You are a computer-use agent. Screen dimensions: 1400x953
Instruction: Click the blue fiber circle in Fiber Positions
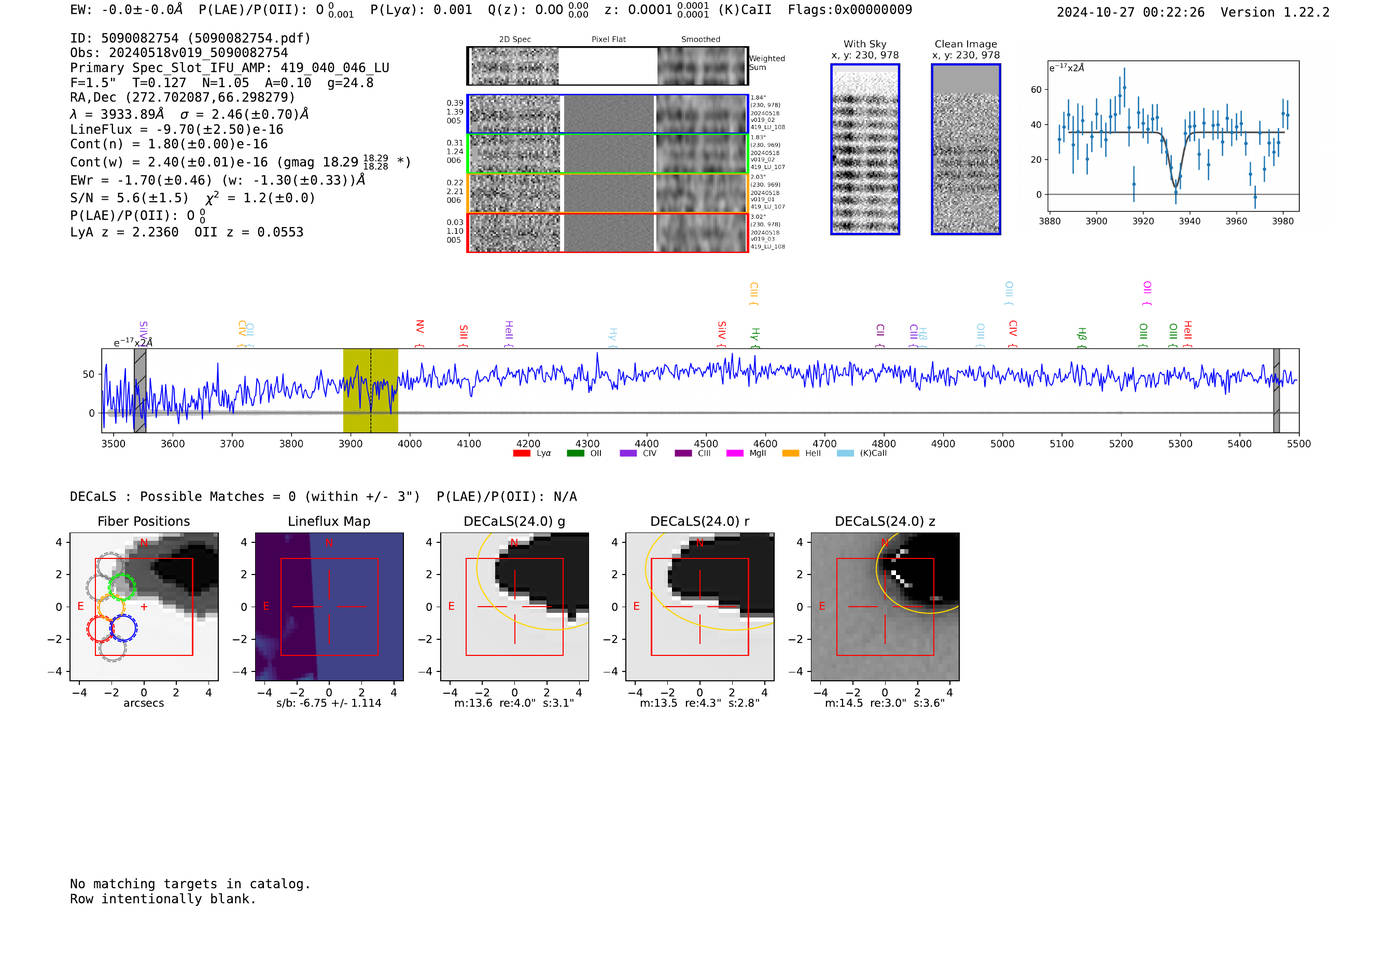pos(123,628)
